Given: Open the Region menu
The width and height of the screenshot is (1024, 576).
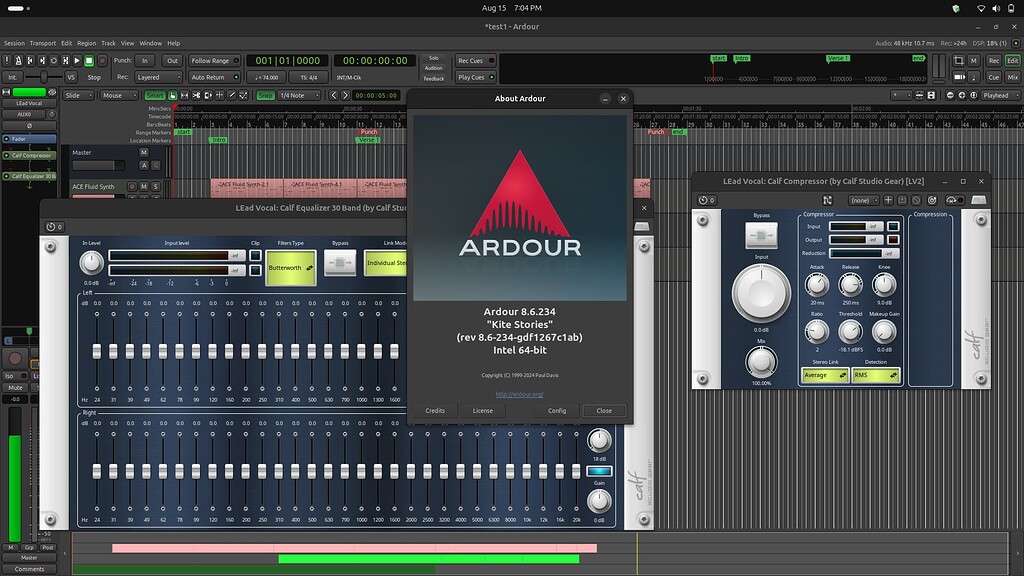Looking at the screenshot, I should coord(86,44).
